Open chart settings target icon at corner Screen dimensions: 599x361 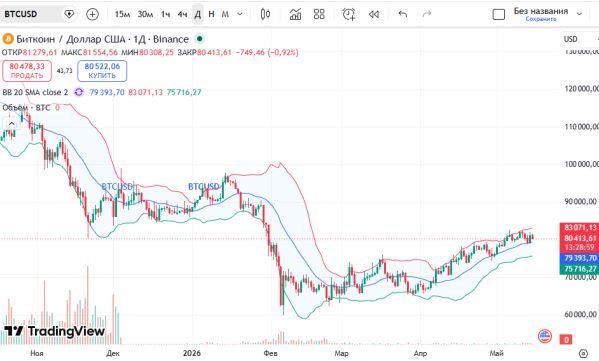[583, 353]
